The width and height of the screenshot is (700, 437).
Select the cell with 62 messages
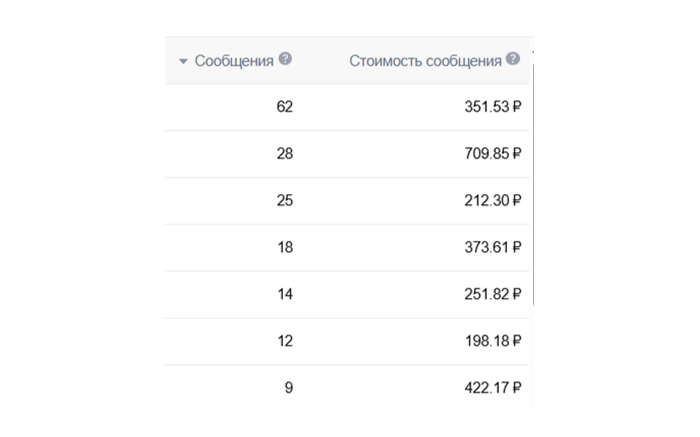[x=285, y=107]
